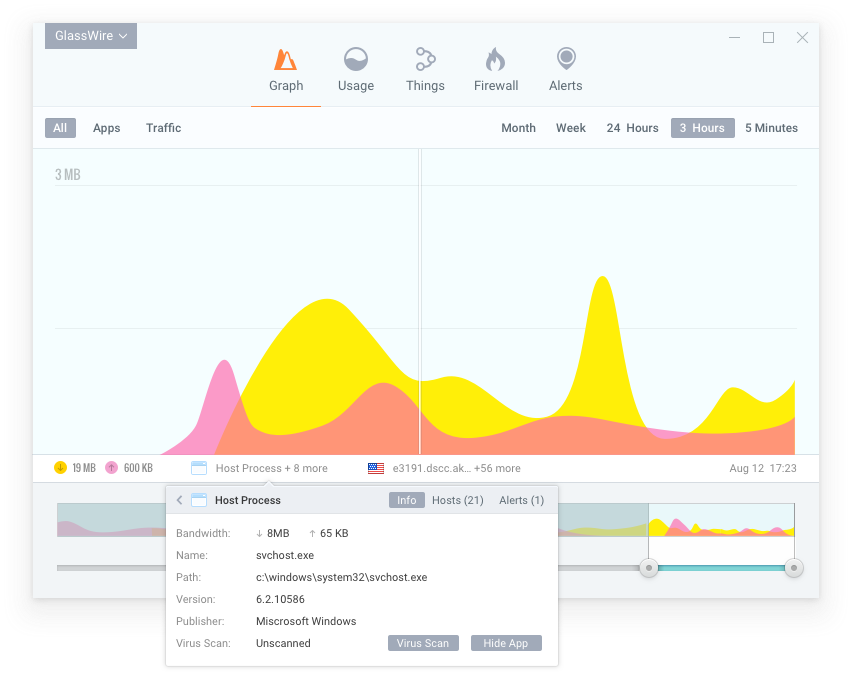The image size is (852, 679).
Task: Close the GlassWire window
Action: click(803, 37)
